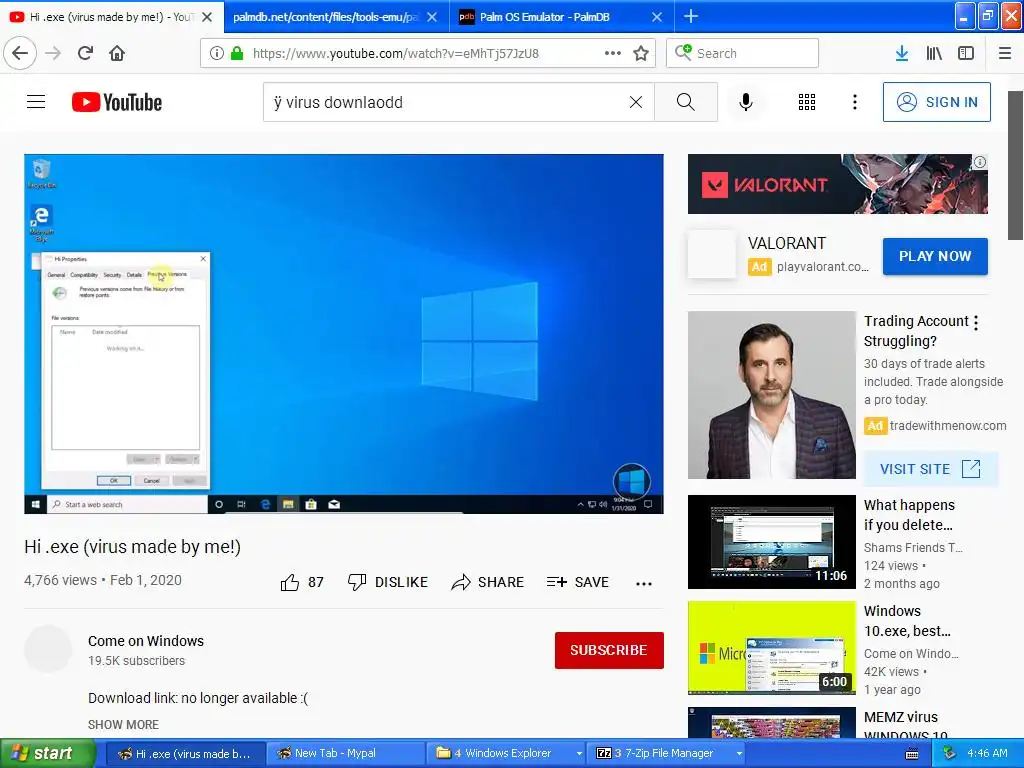Click the DISLIKE button

coord(388,582)
